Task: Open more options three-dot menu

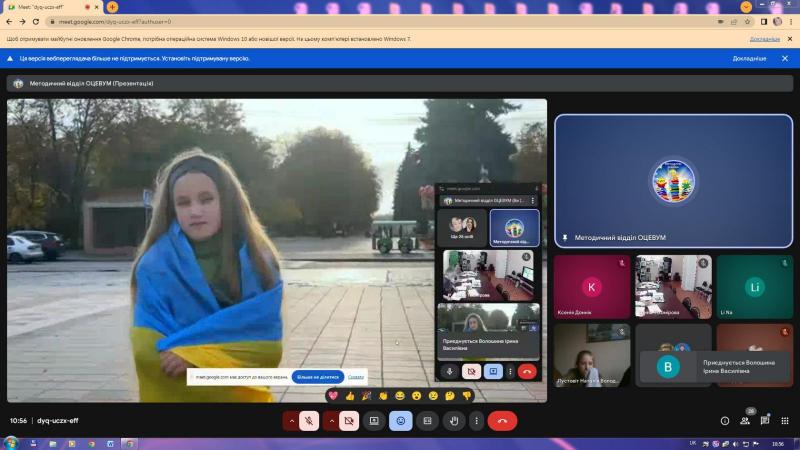Action: pyautogui.click(x=477, y=421)
